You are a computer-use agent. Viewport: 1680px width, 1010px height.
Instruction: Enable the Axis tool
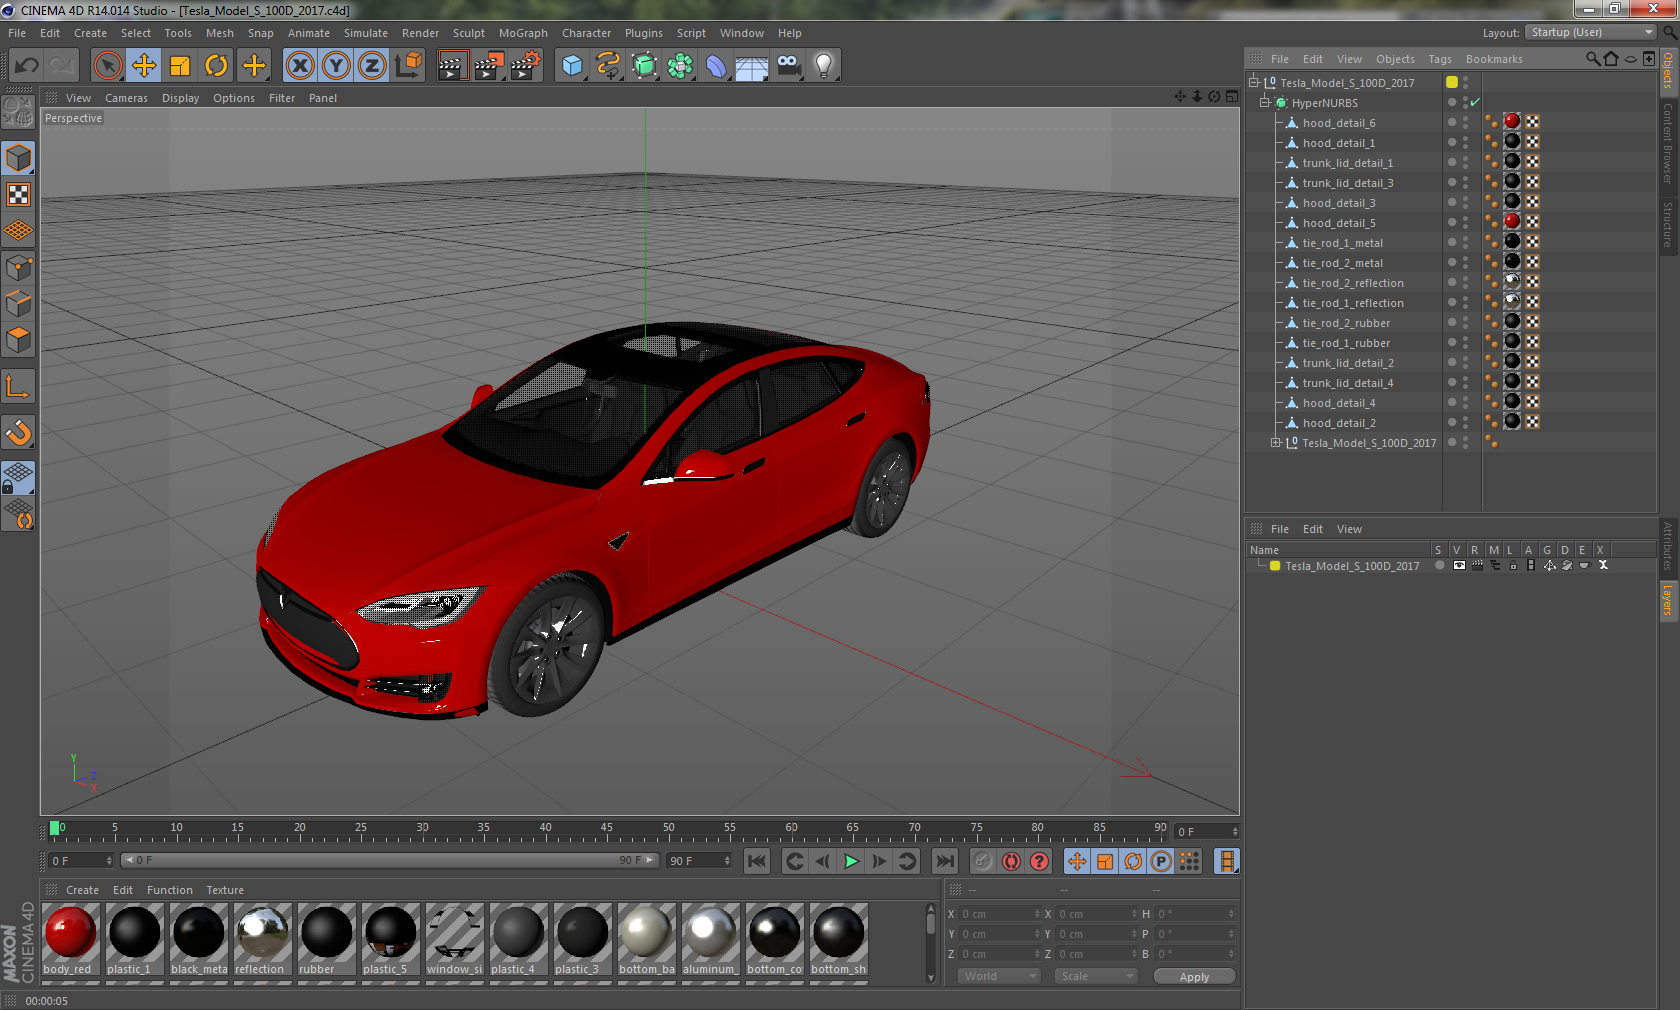[x=18, y=387]
